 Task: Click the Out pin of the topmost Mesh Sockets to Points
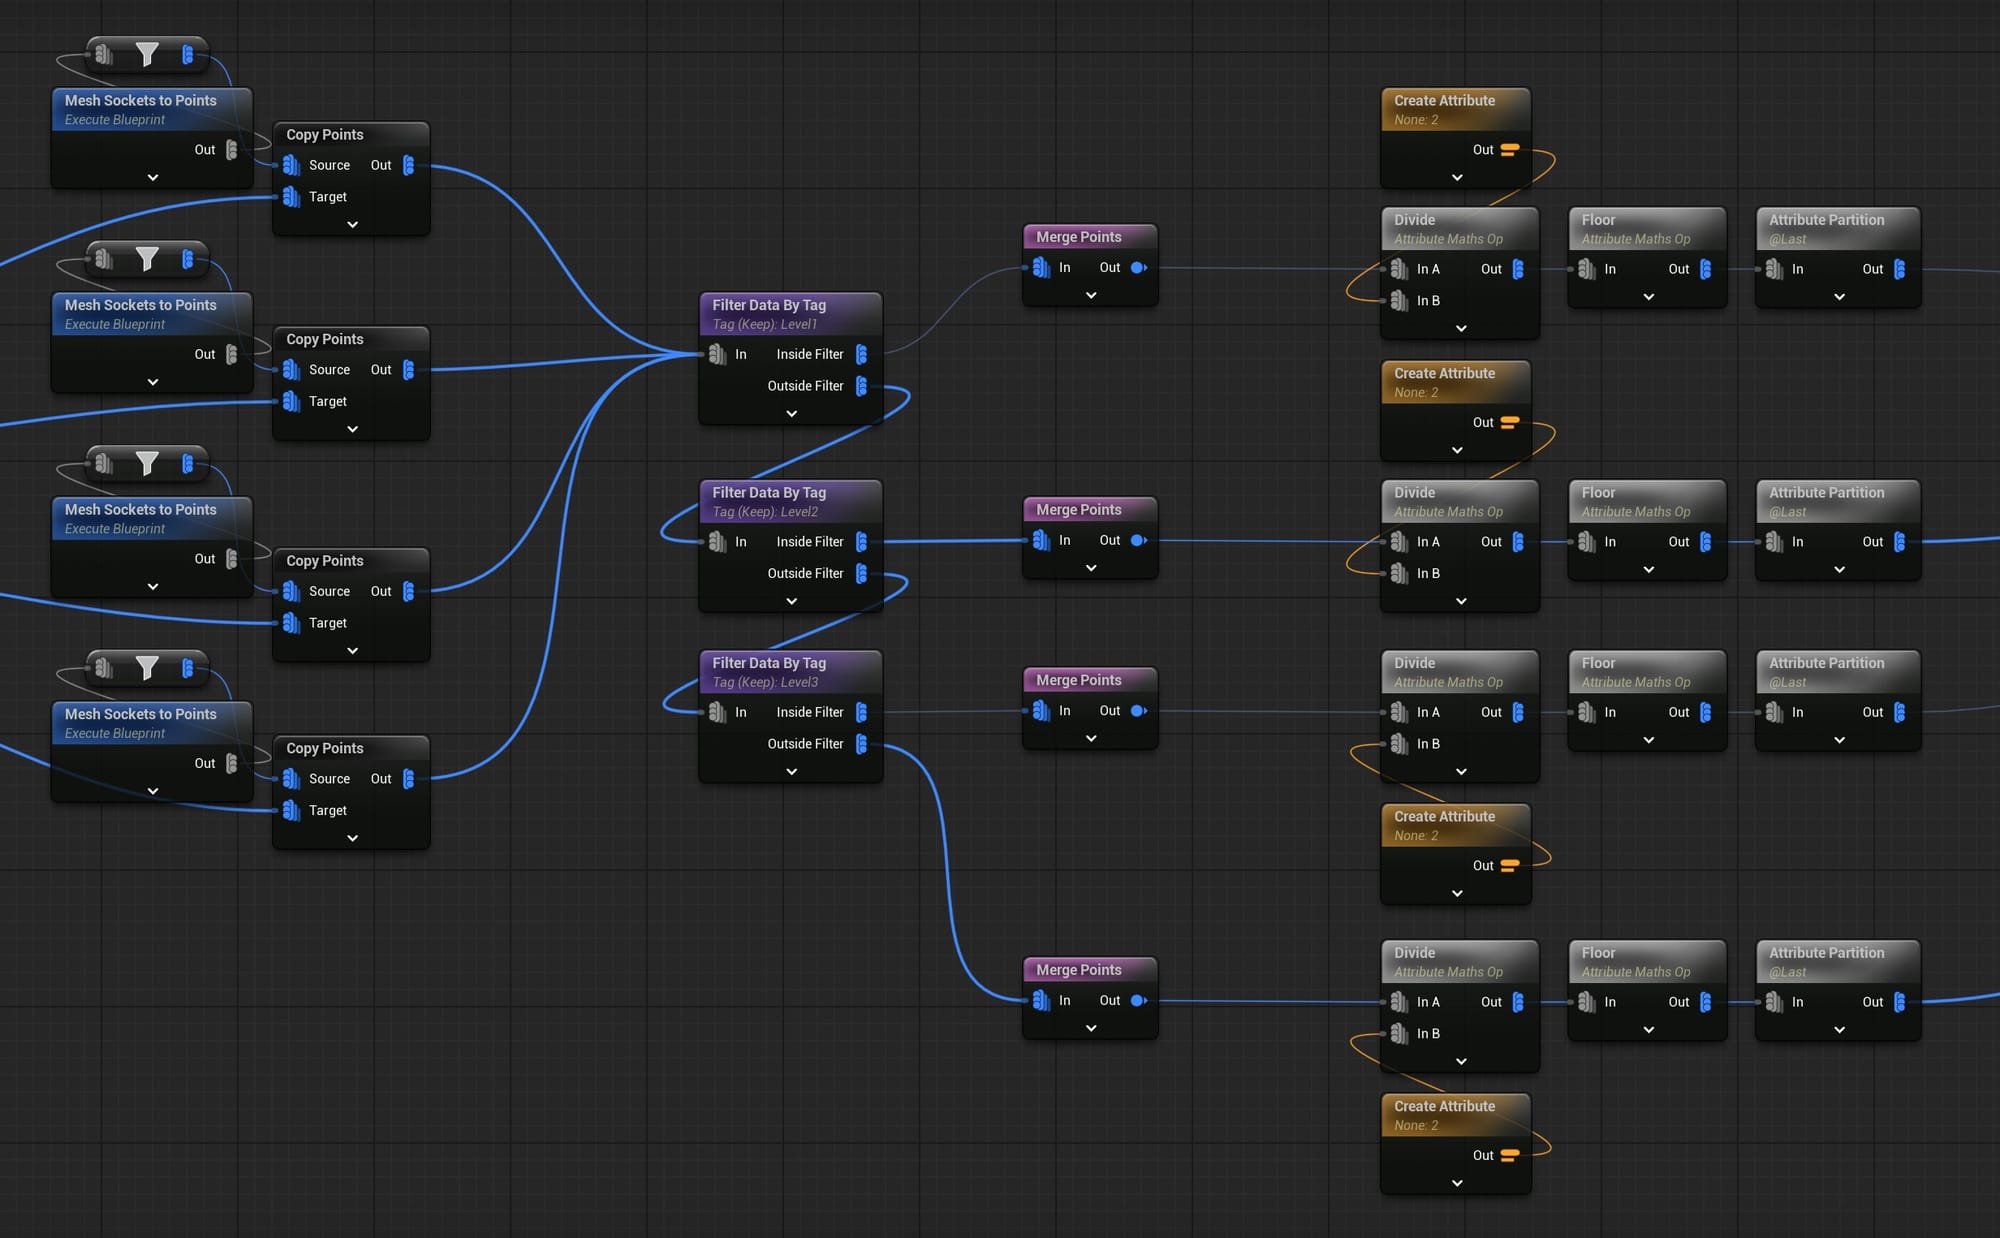click(232, 150)
